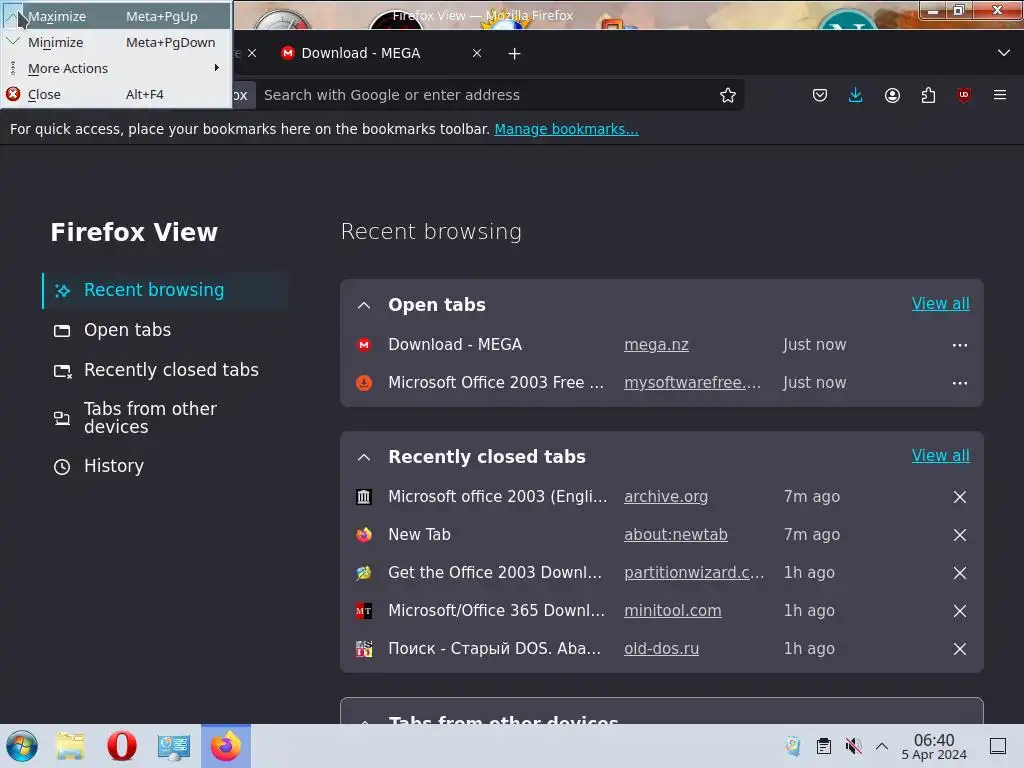1024x768 pixels.
Task: Open clipboard tray icon
Action: coord(824,746)
